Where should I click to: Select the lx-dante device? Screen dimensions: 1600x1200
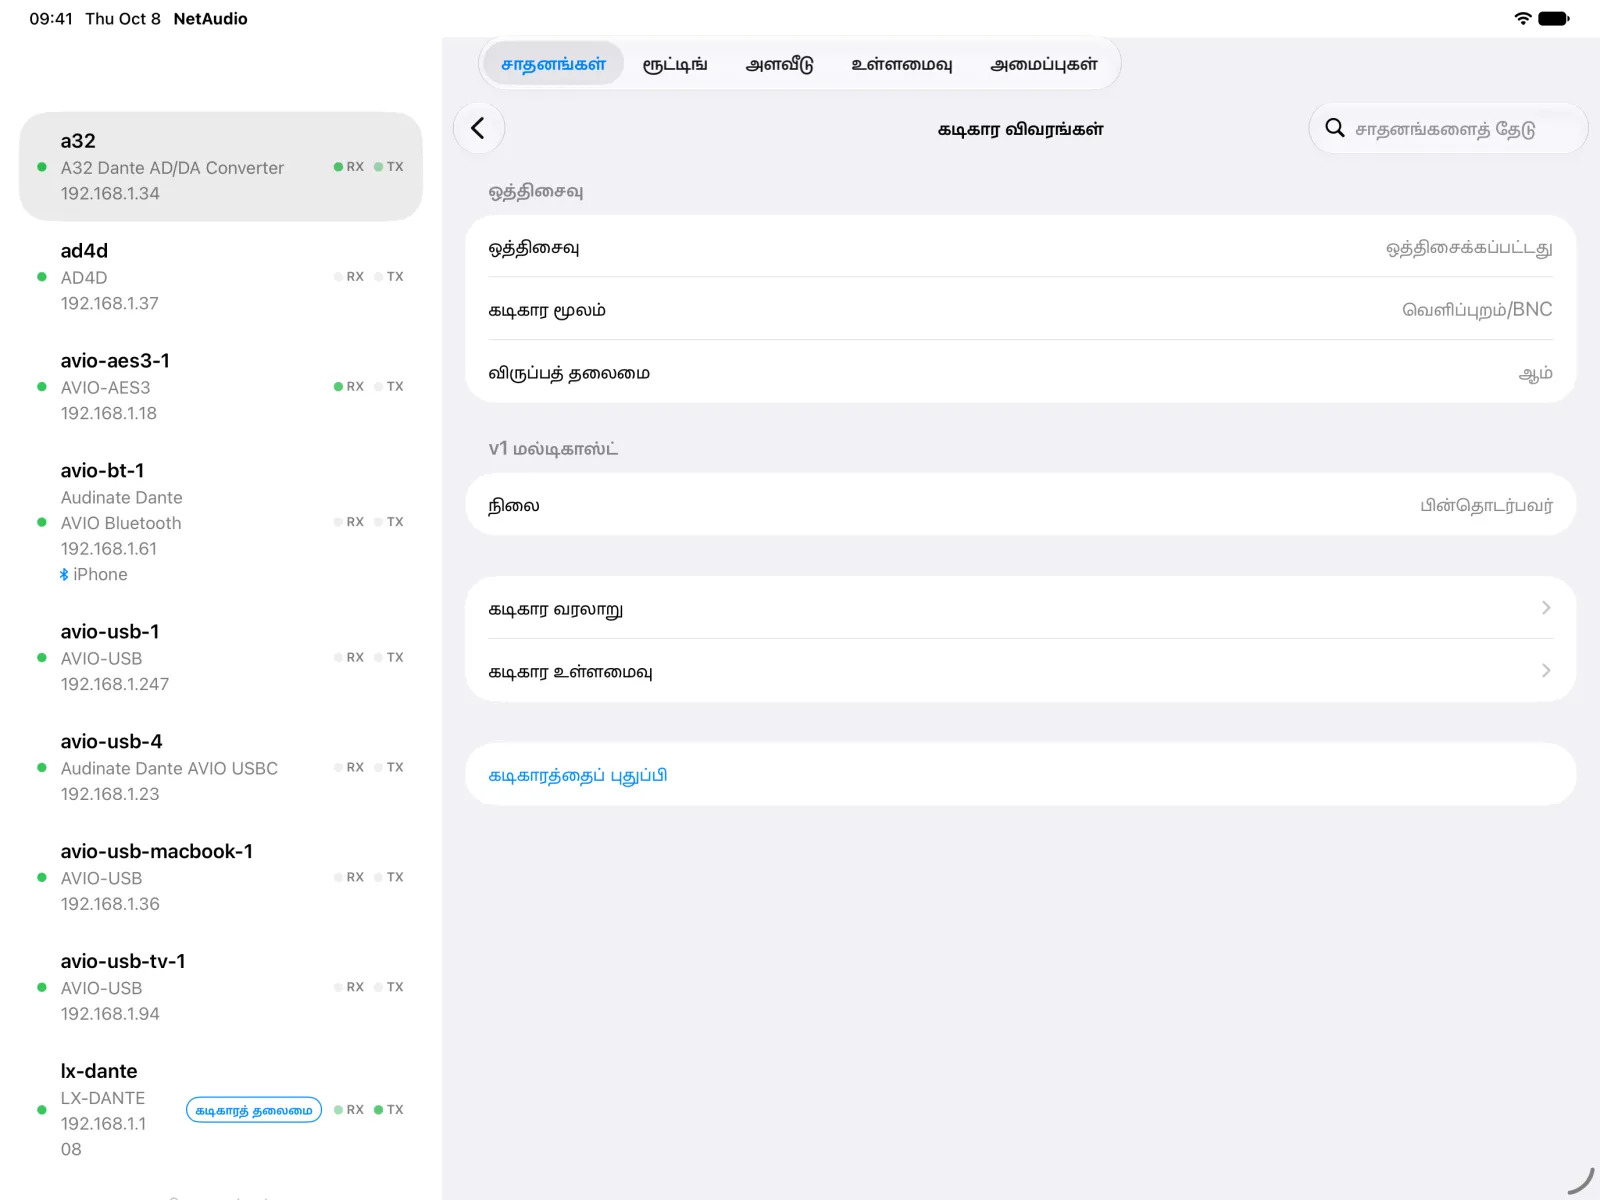click(221, 1110)
